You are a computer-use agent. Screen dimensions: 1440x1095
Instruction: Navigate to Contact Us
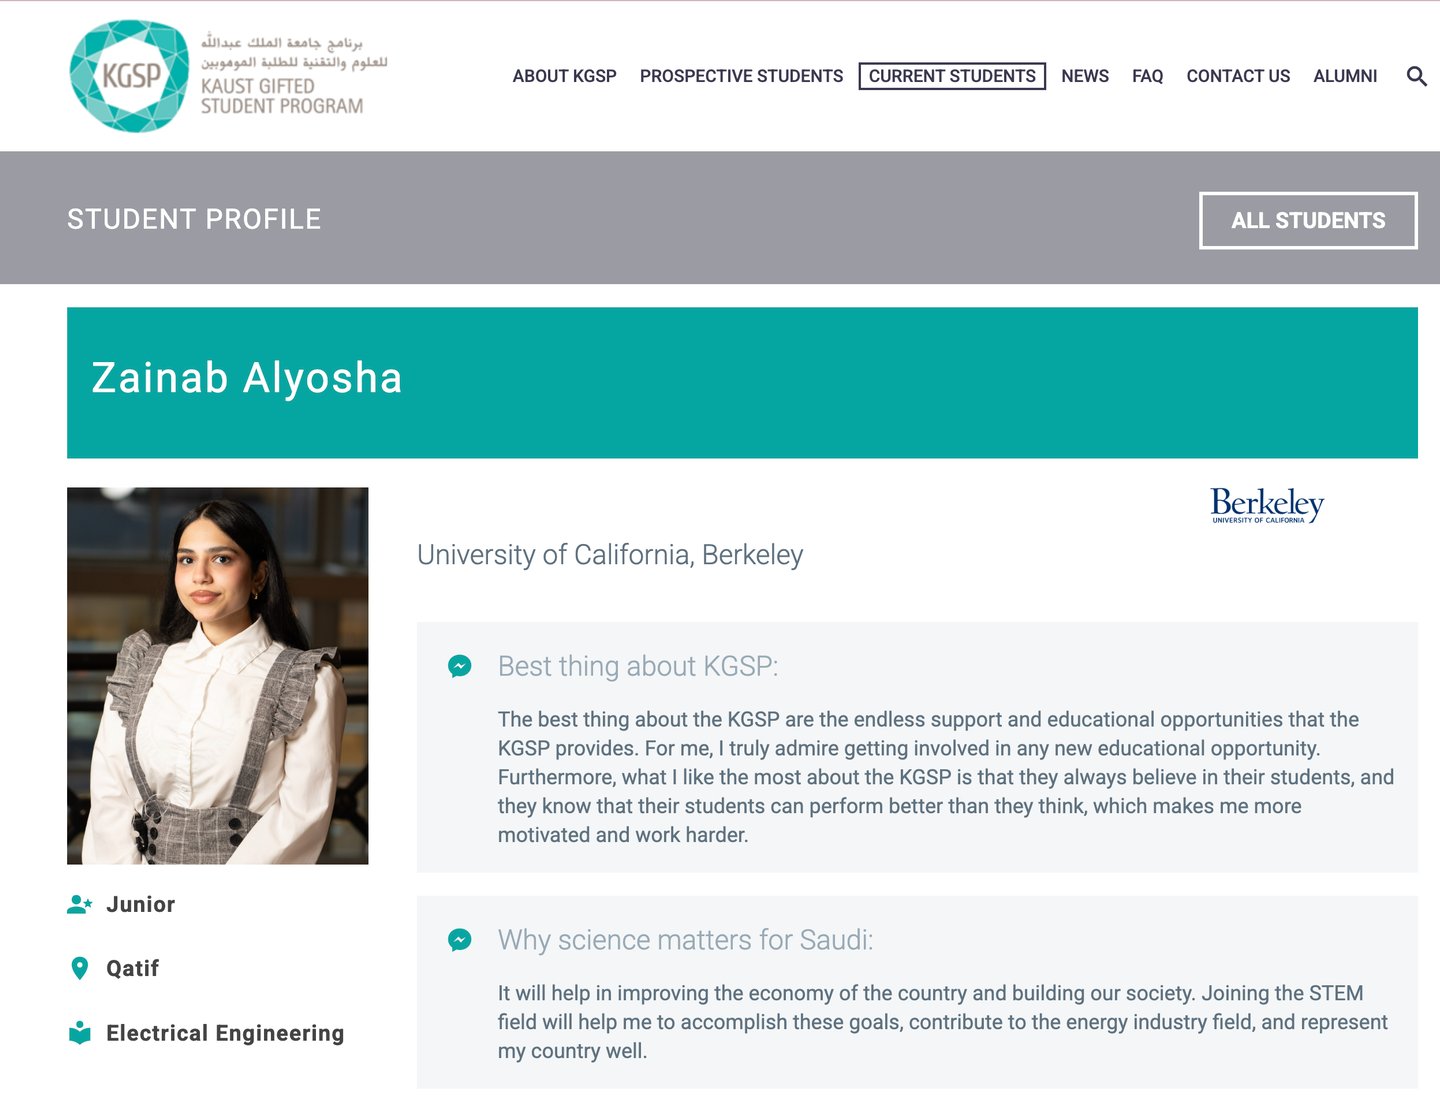(x=1238, y=76)
